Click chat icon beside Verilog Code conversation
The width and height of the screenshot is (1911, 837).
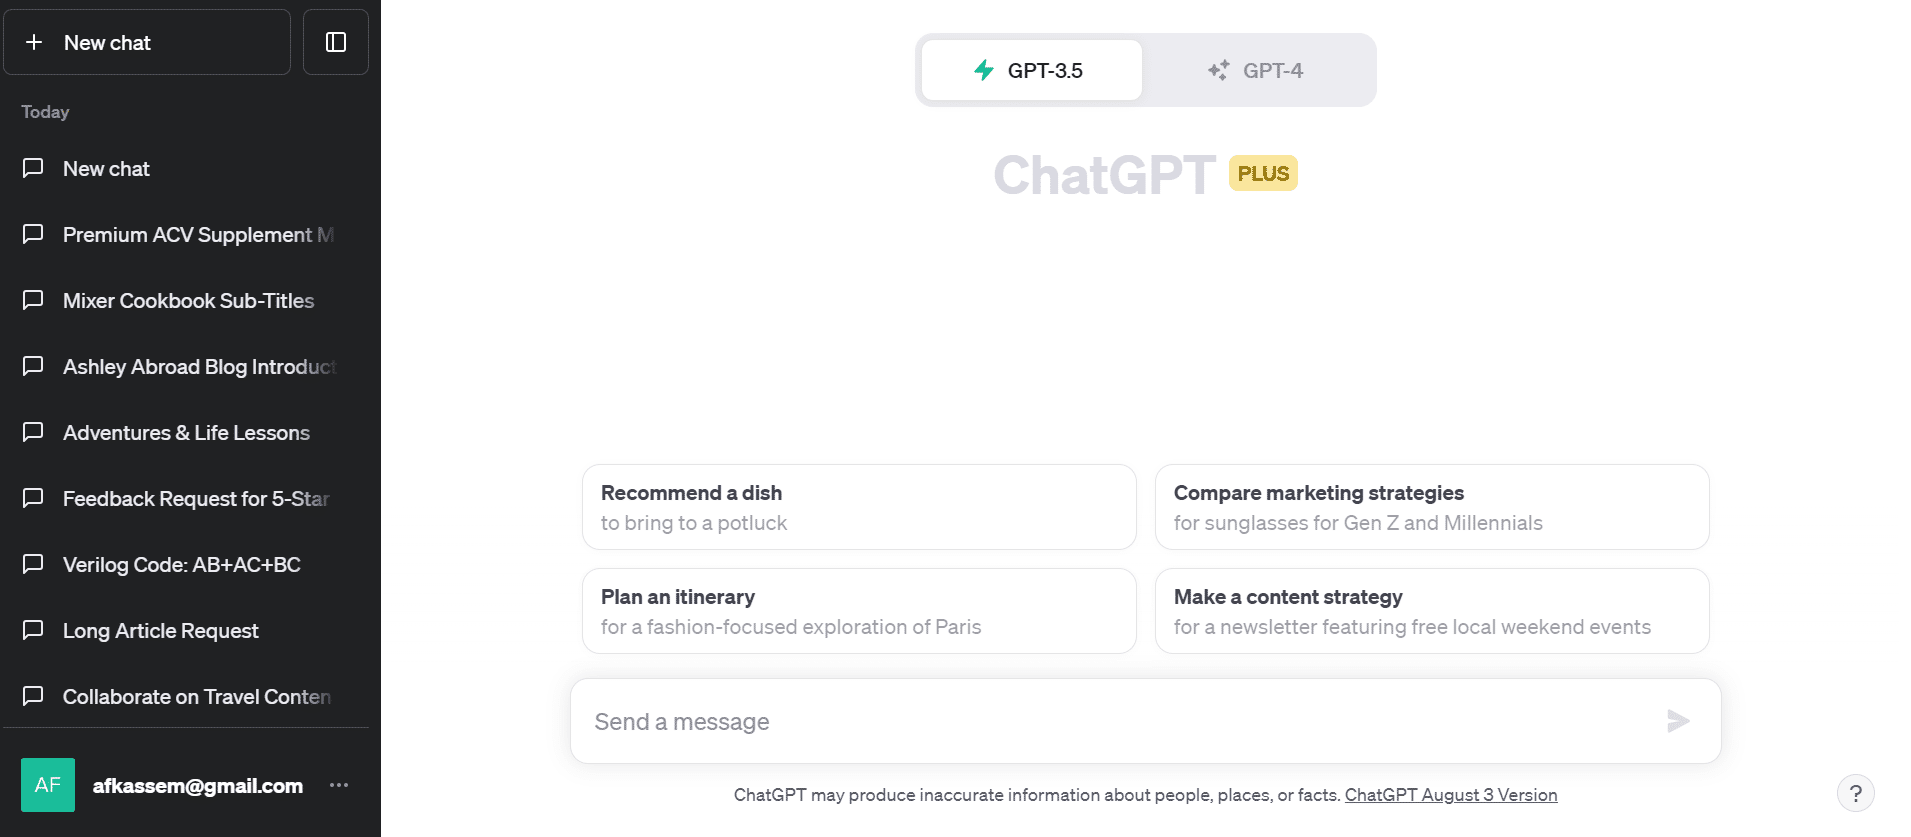click(x=33, y=564)
